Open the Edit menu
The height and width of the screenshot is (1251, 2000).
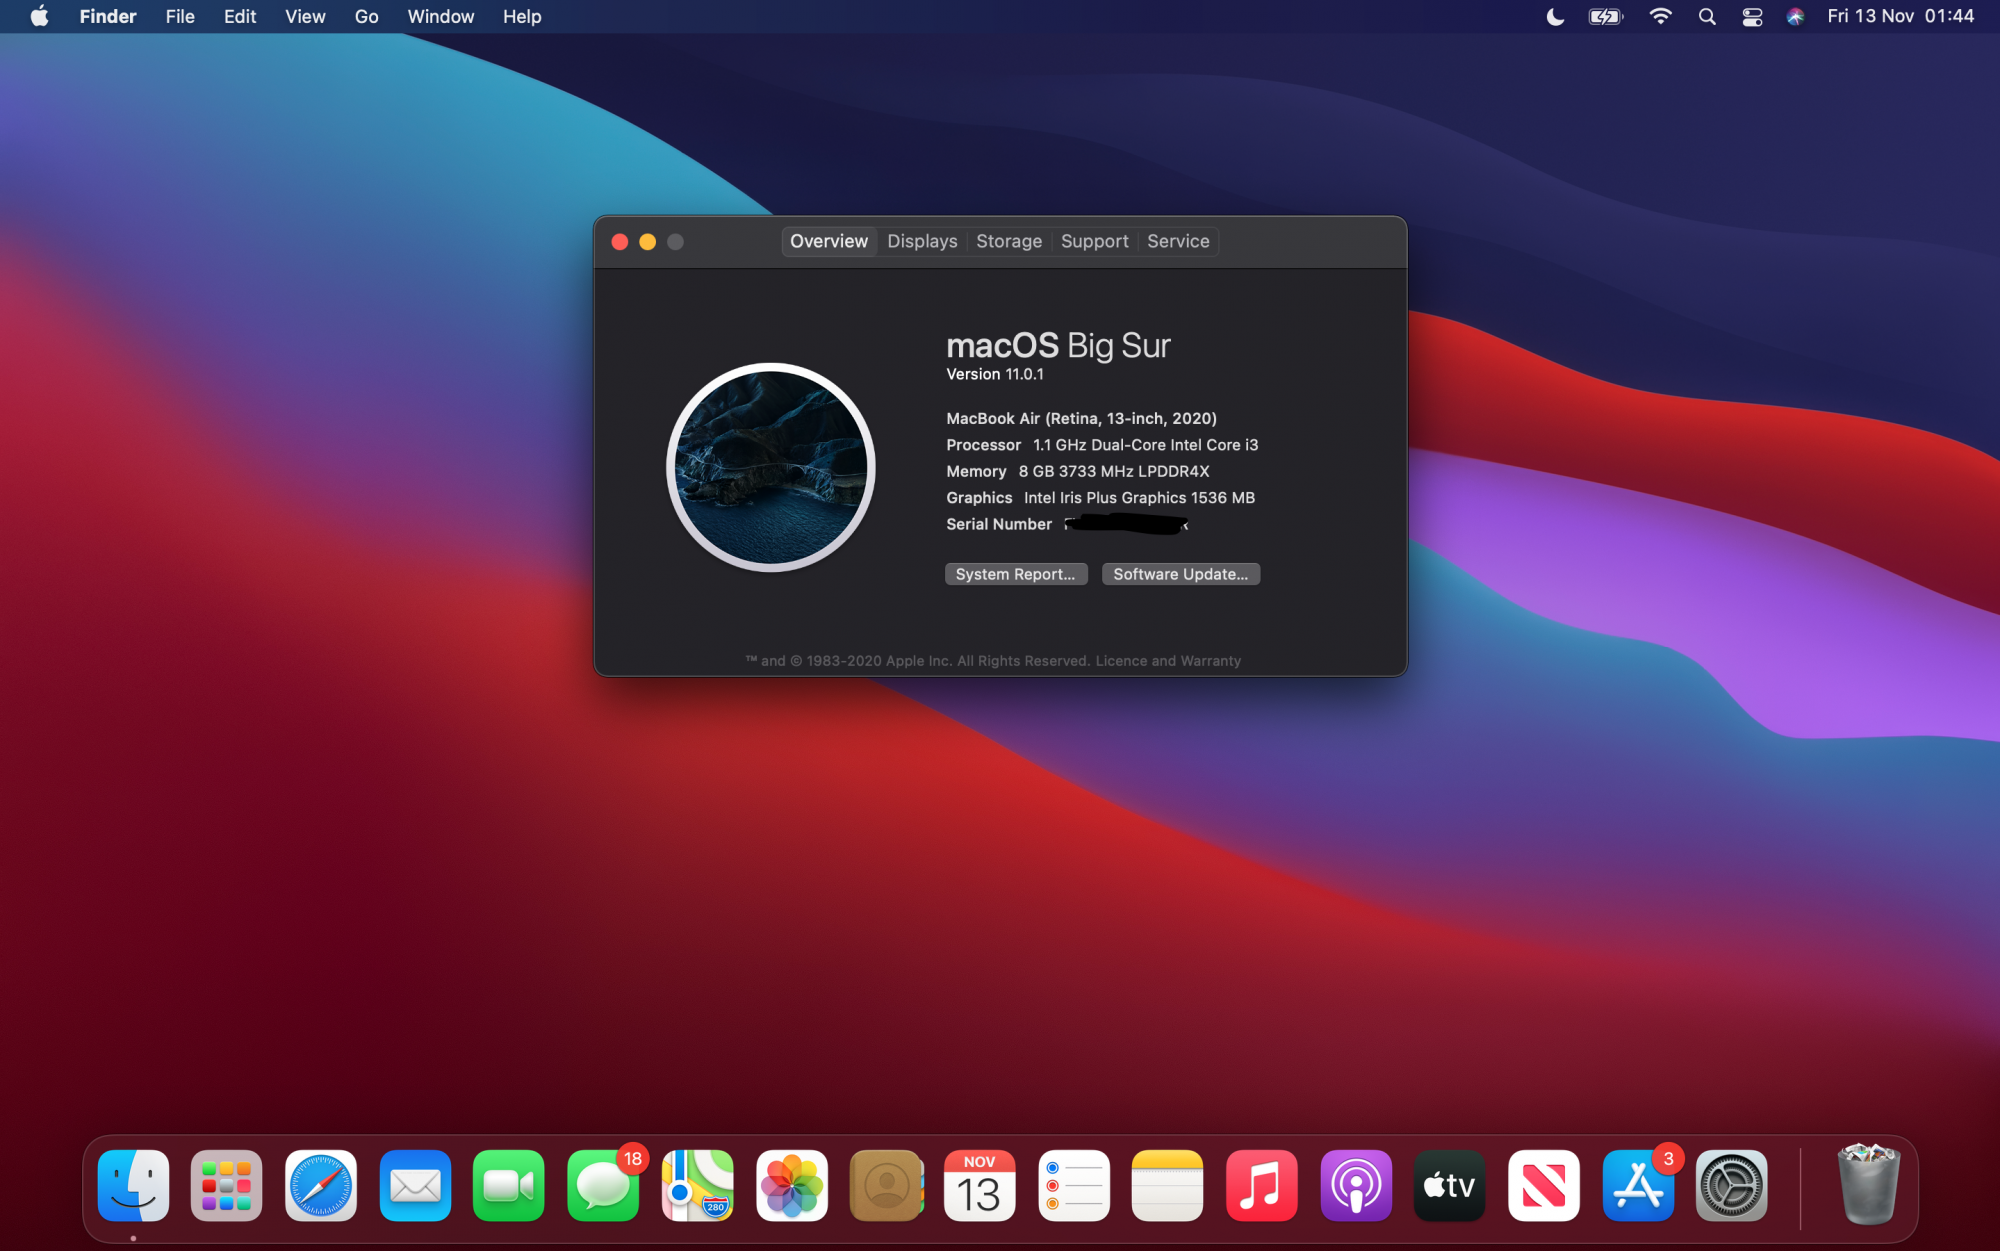click(x=240, y=17)
